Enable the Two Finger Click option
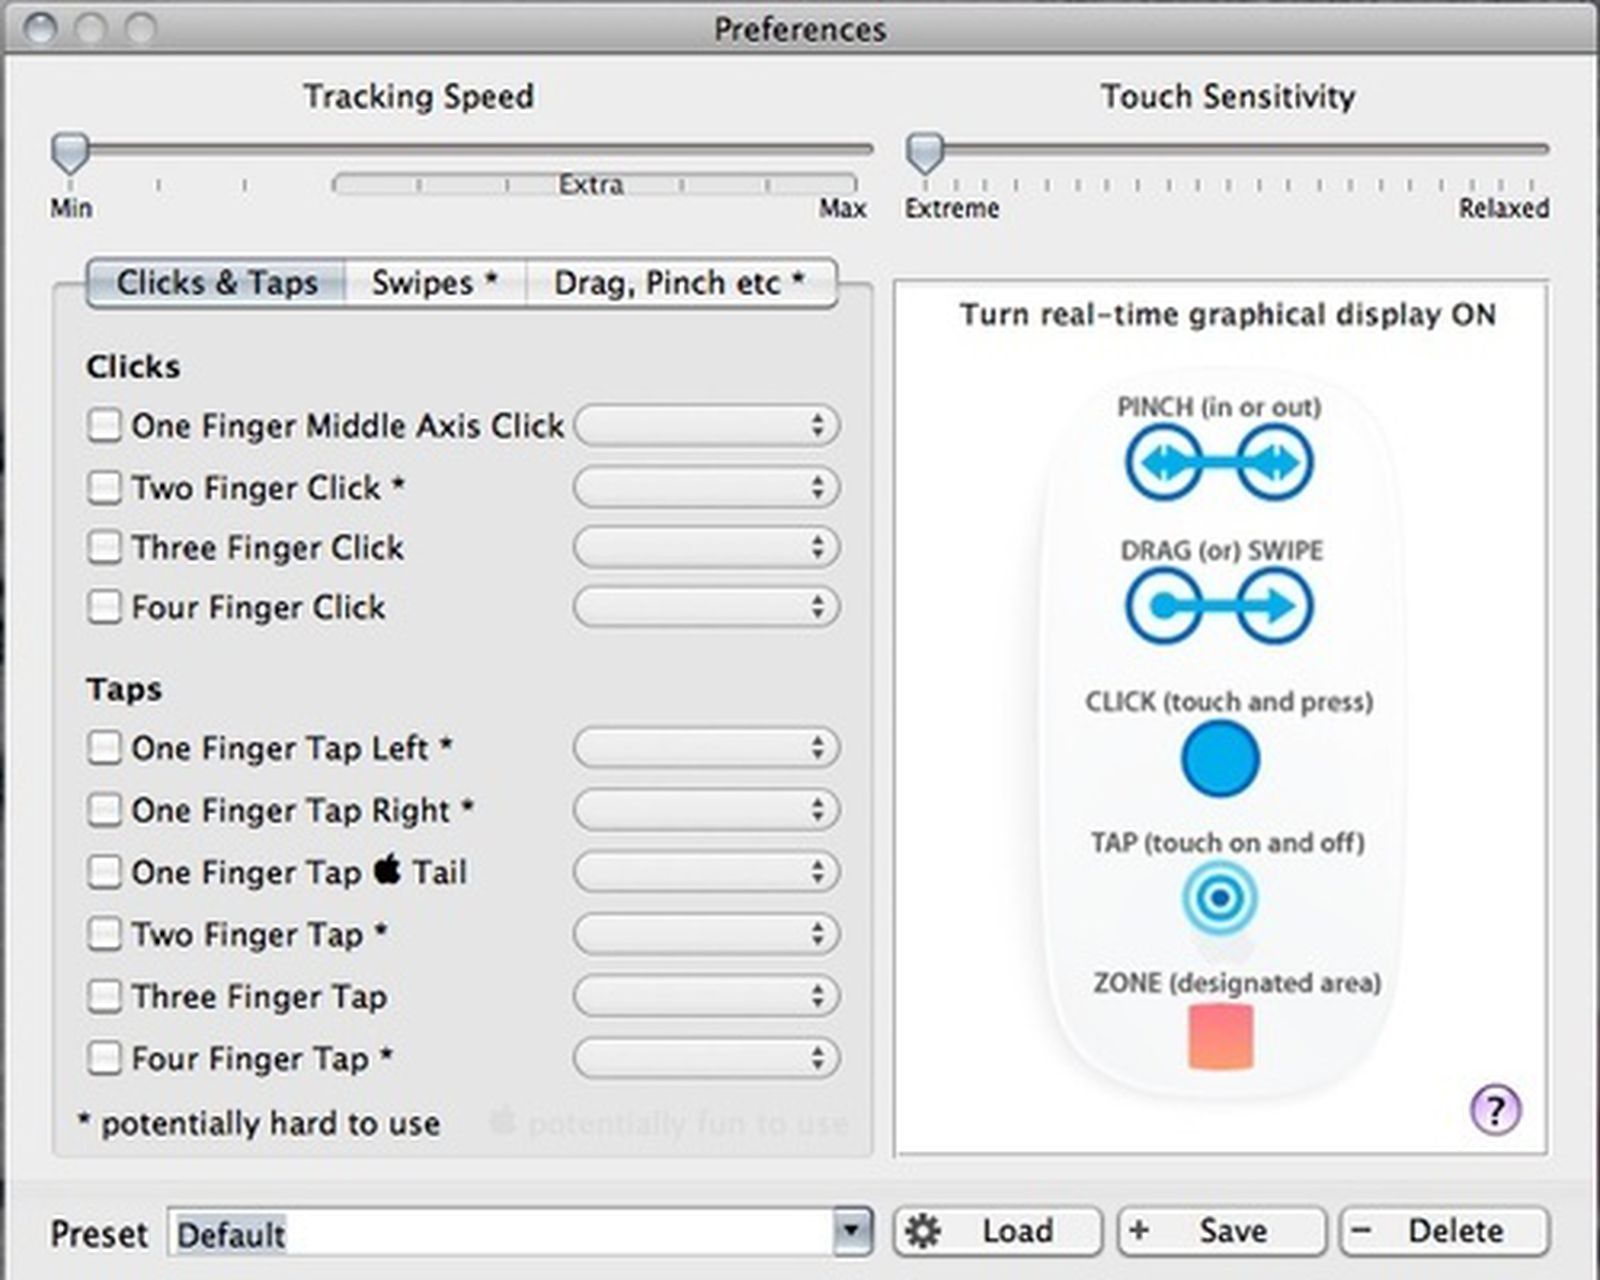1600x1280 pixels. (105, 487)
